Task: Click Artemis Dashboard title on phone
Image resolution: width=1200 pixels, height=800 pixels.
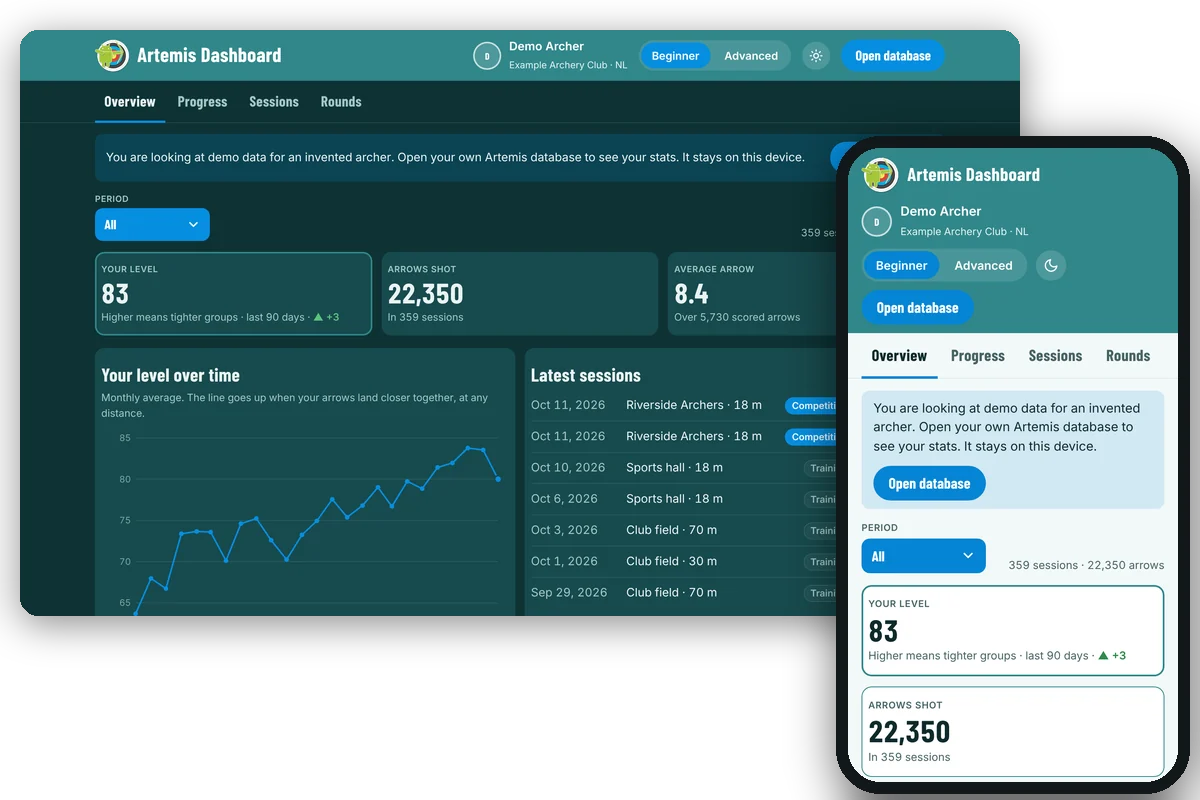Action: (x=973, y=175)
